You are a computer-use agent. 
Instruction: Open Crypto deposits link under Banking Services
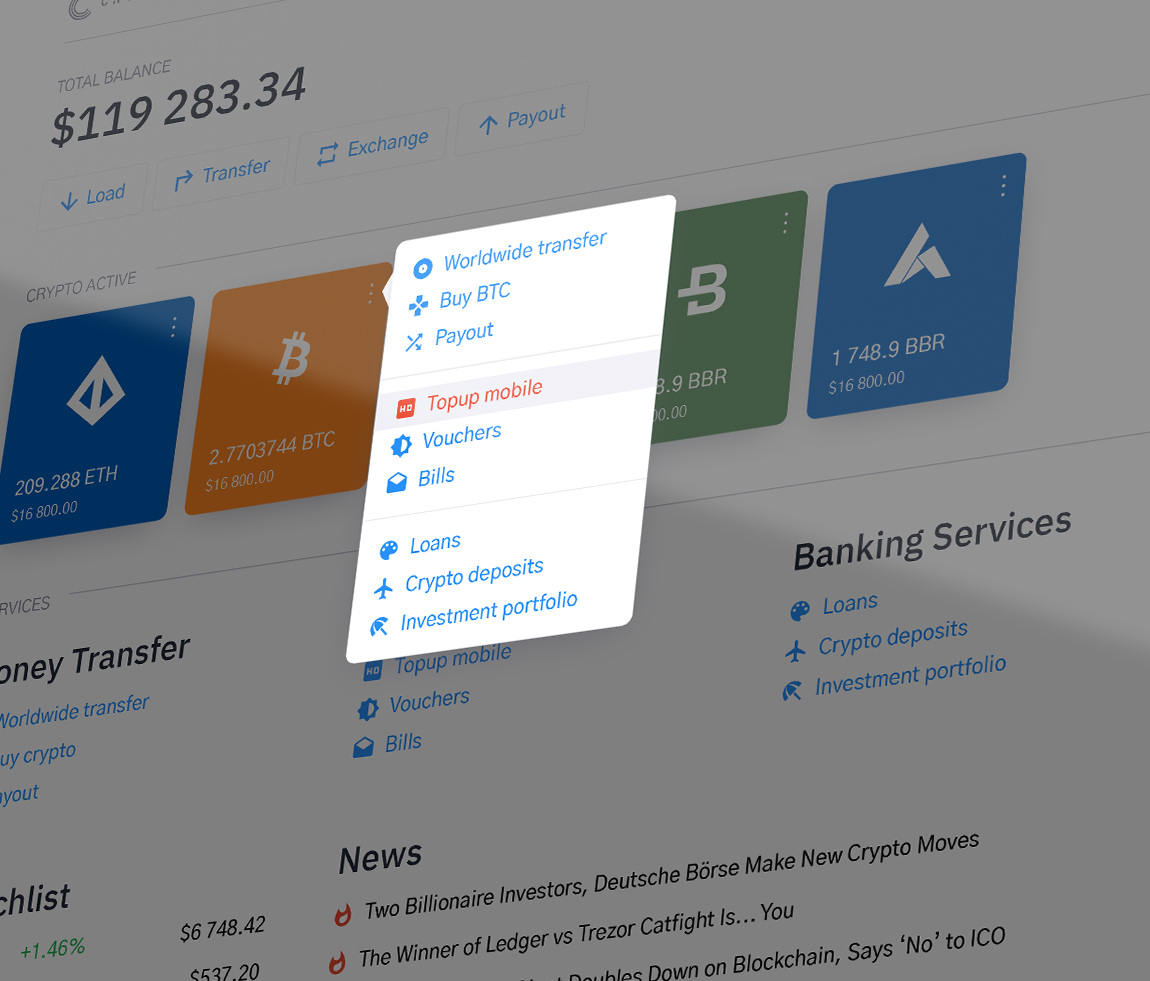pyautogui.click(x=893, y=637)
